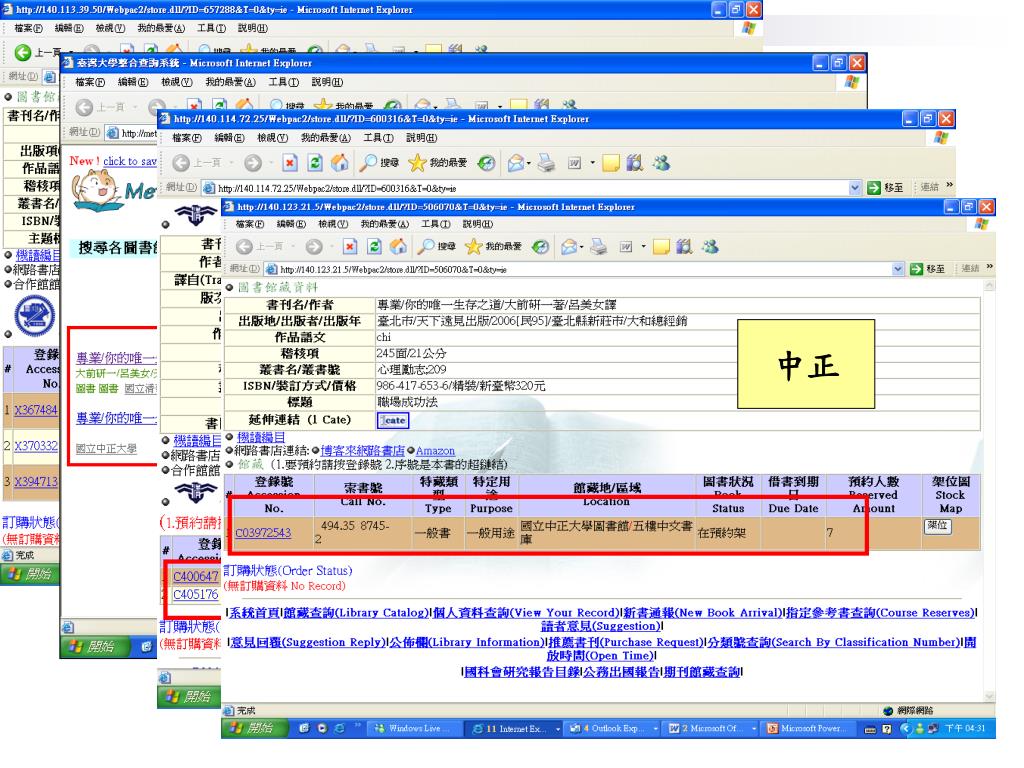Open Search (搜尋) in 140.114.72.25 window
The width and height of the screenshot is (1024, 768).
(x=379, y=163)
